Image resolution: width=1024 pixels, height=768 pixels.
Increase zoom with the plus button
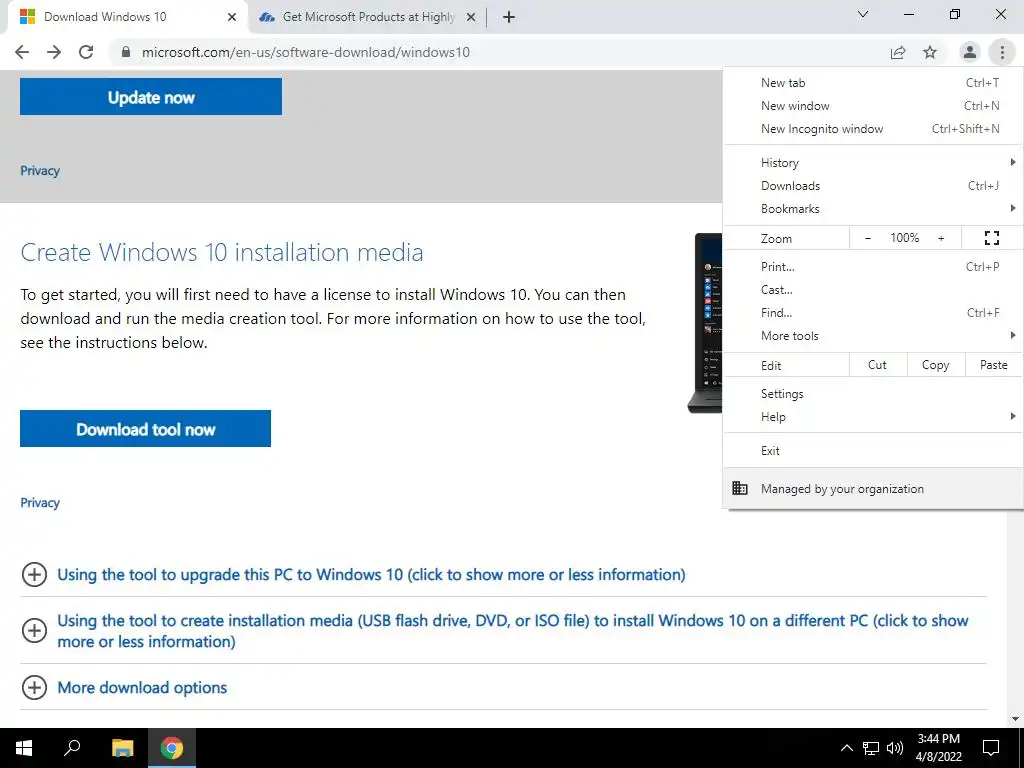[941, 238]
